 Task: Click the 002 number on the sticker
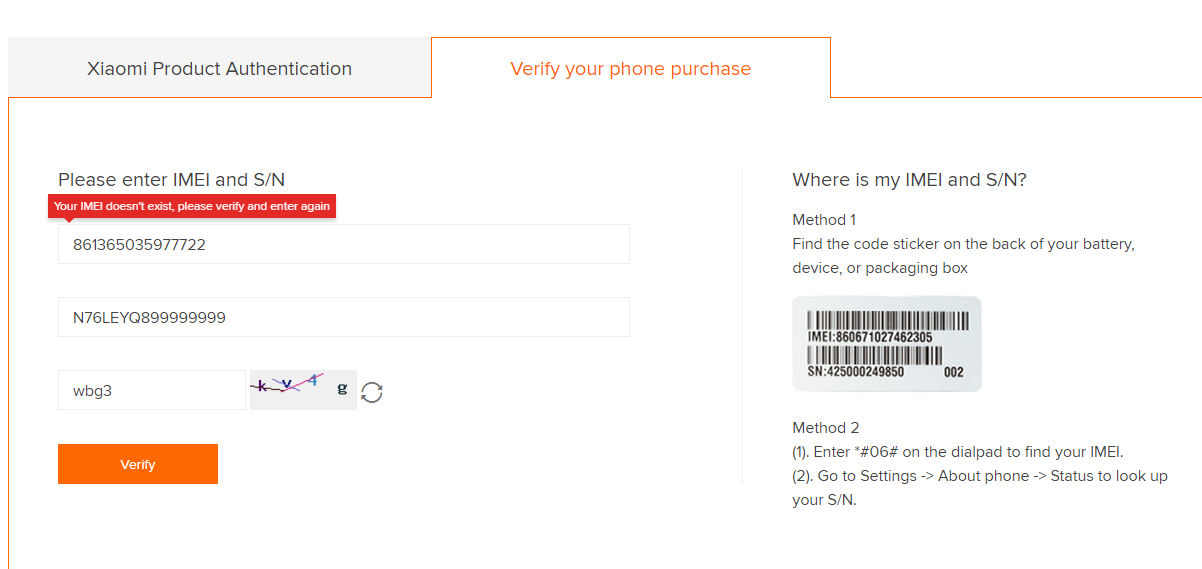click(x=953, y=372)
